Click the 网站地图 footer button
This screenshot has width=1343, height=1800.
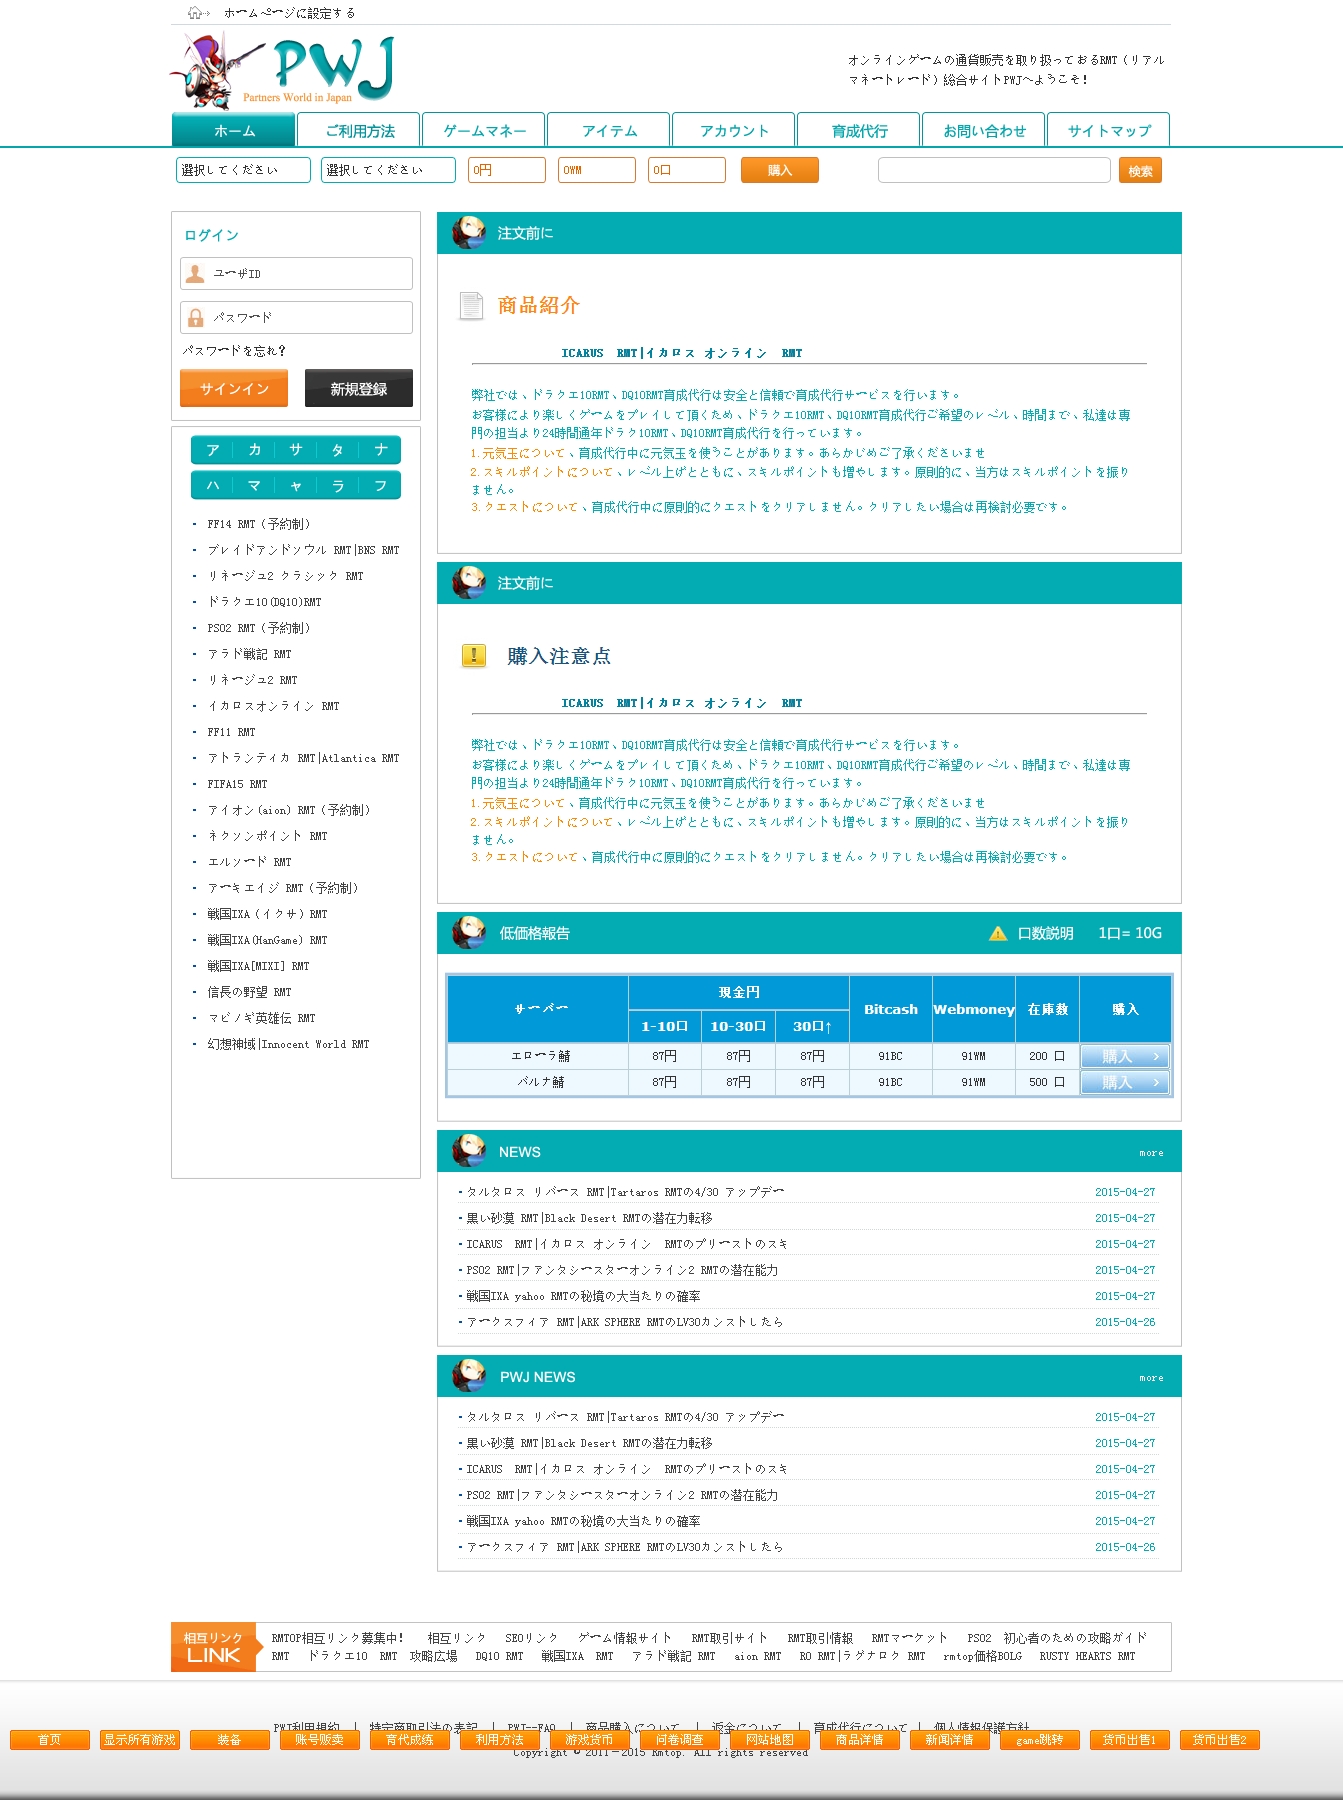(x=770, y=1740)
